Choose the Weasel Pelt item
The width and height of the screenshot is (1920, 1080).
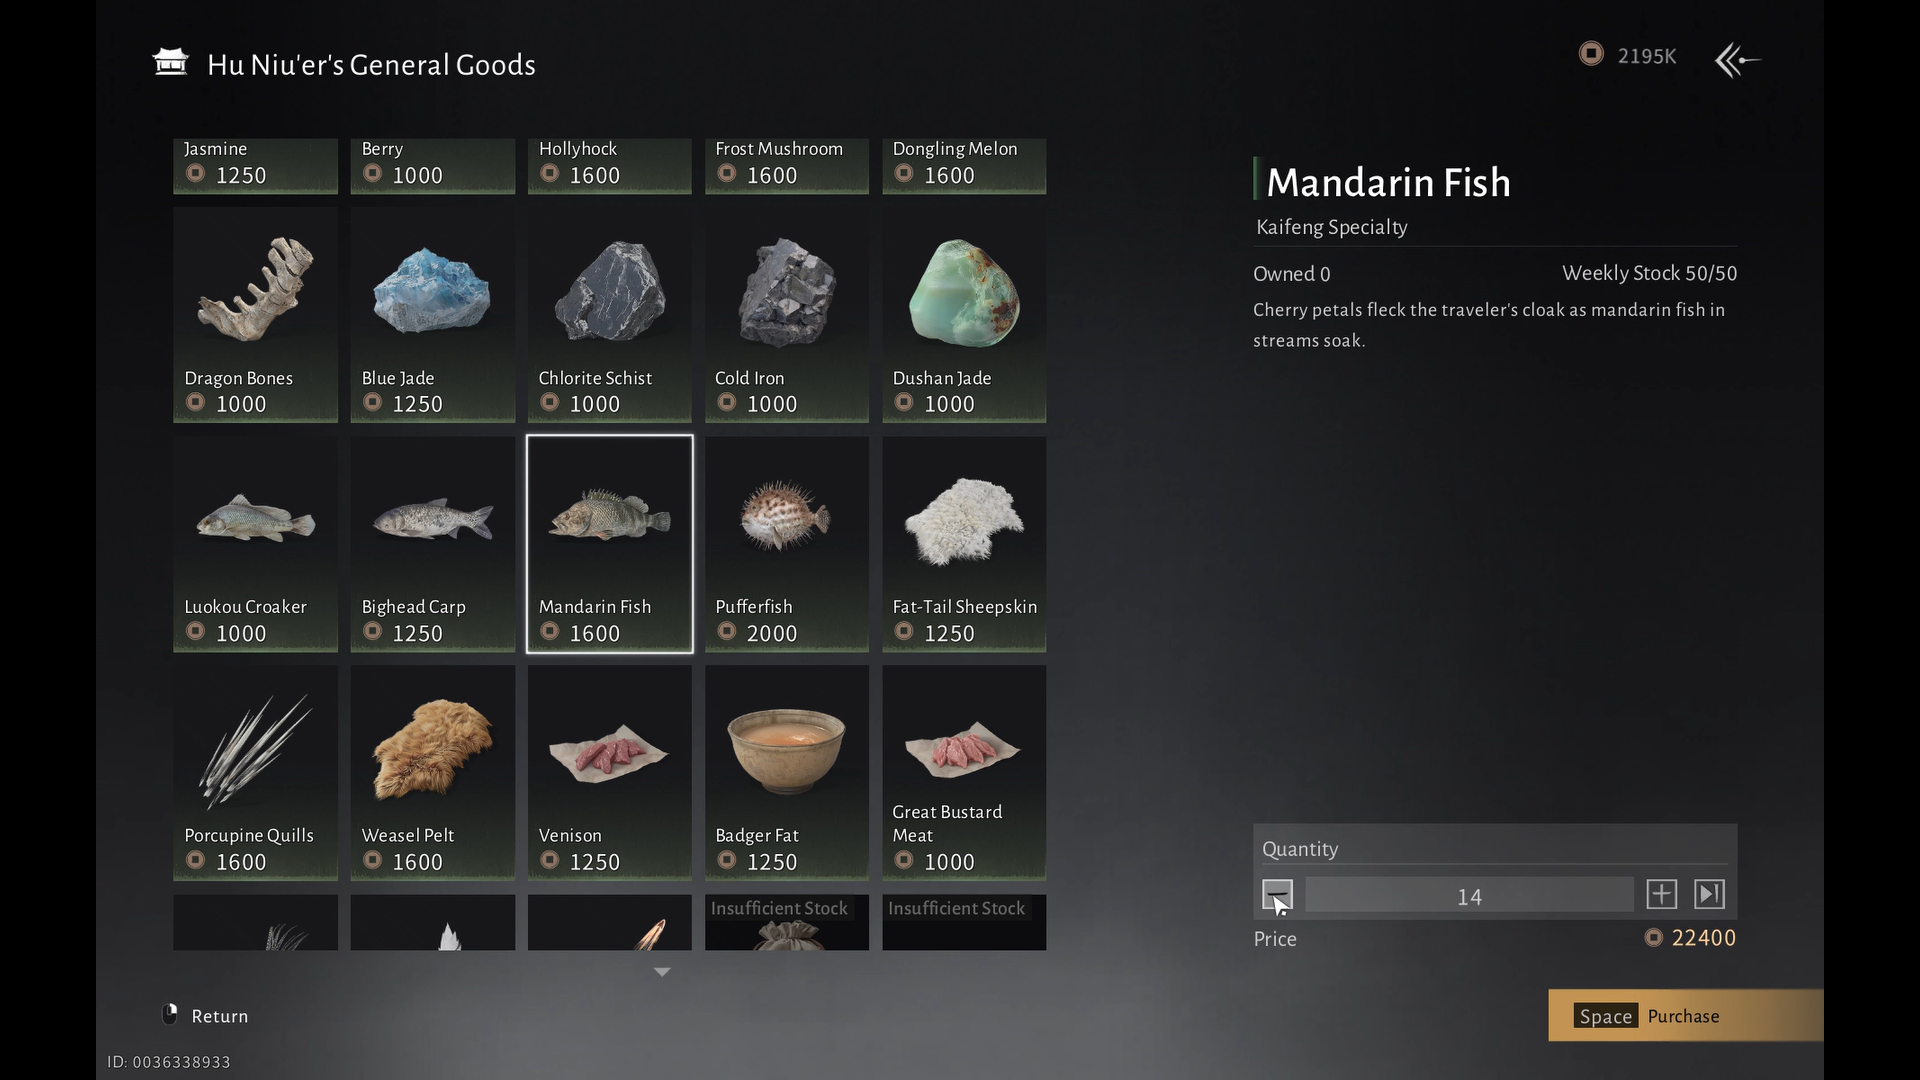click(x=432, y=772)
